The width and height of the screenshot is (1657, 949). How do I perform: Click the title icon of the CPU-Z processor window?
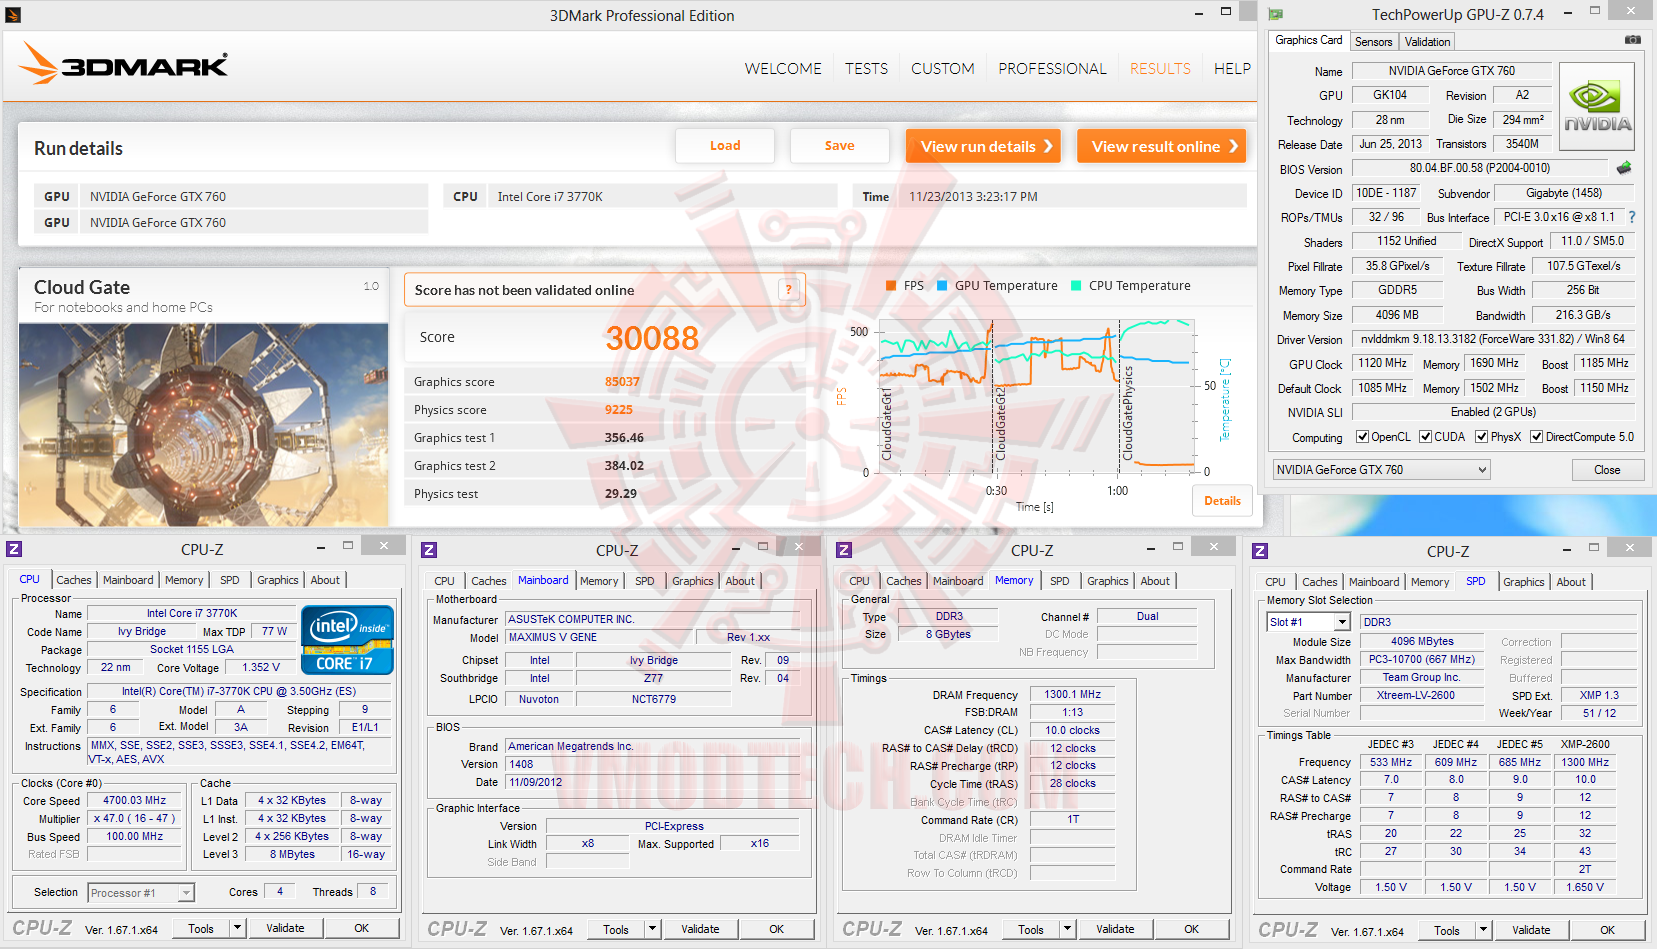[x=14, y=549]
